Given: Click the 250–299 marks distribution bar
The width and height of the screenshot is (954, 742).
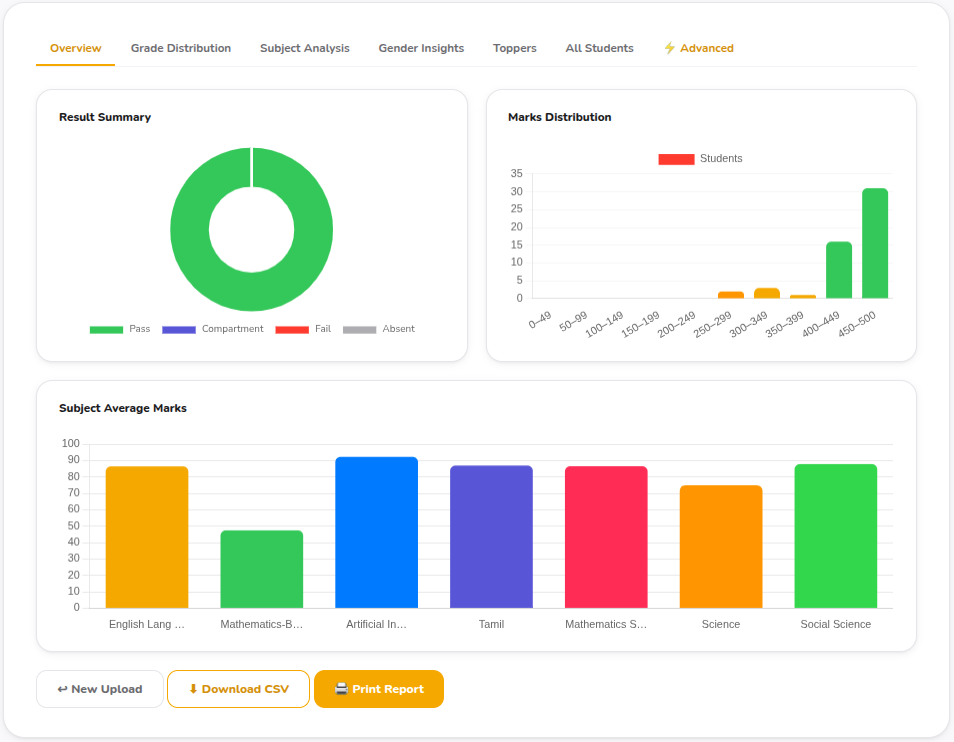Looking at the screenshot, I should pos(731,295).
